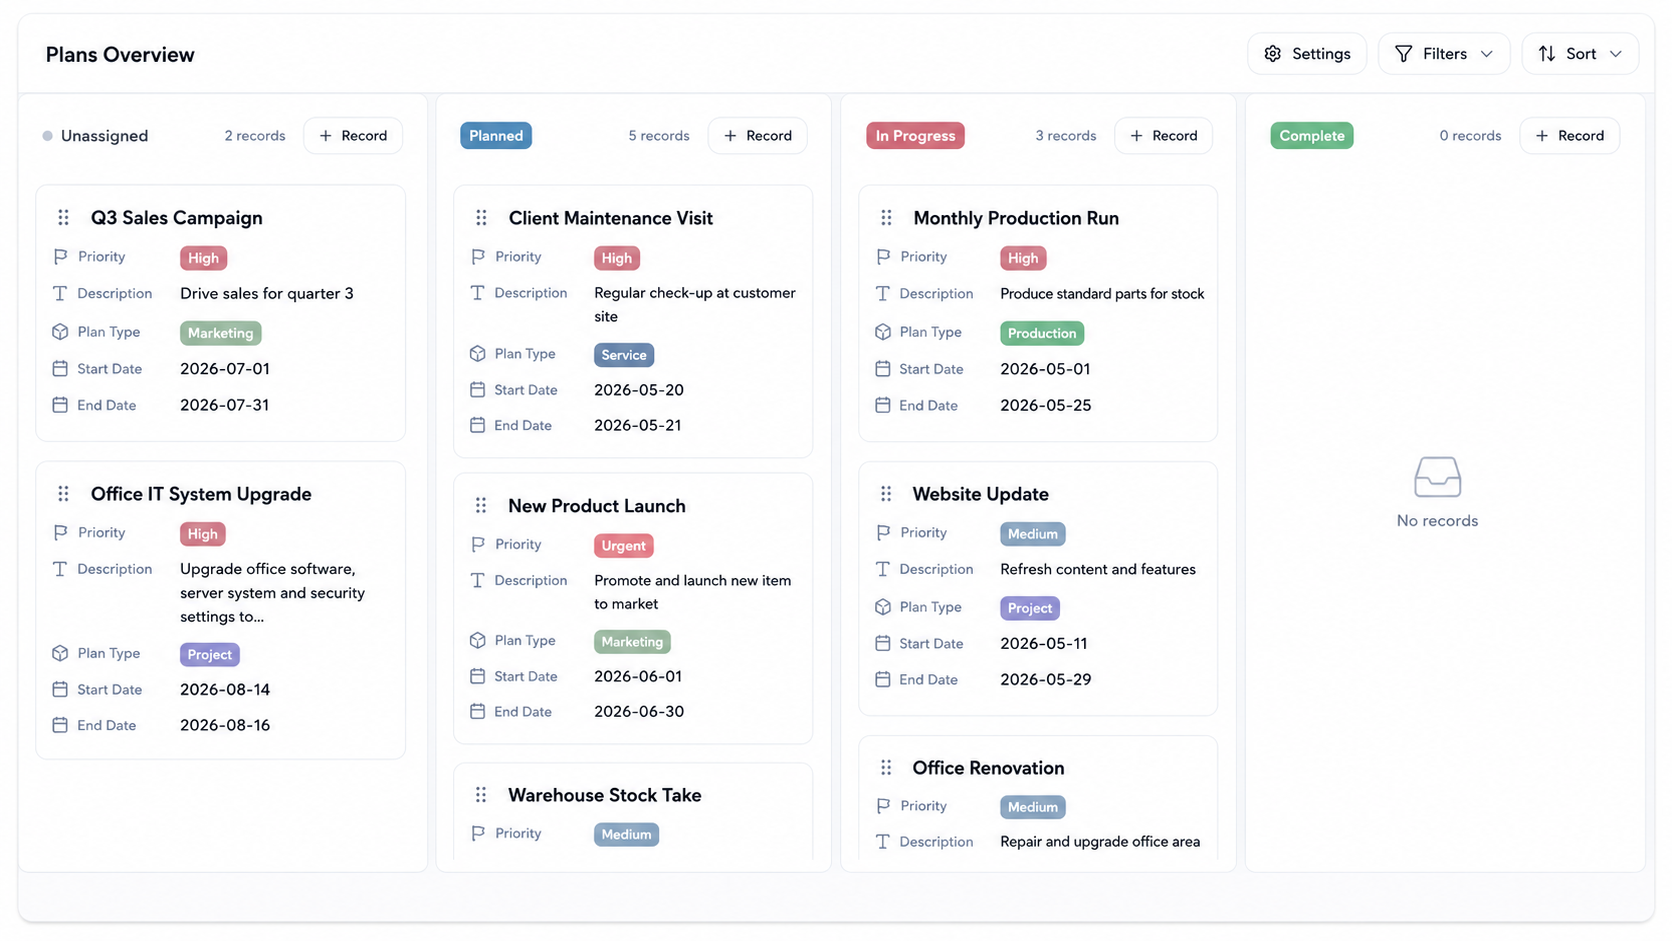Click the Settings gear icon

(x=1273, y=54)
